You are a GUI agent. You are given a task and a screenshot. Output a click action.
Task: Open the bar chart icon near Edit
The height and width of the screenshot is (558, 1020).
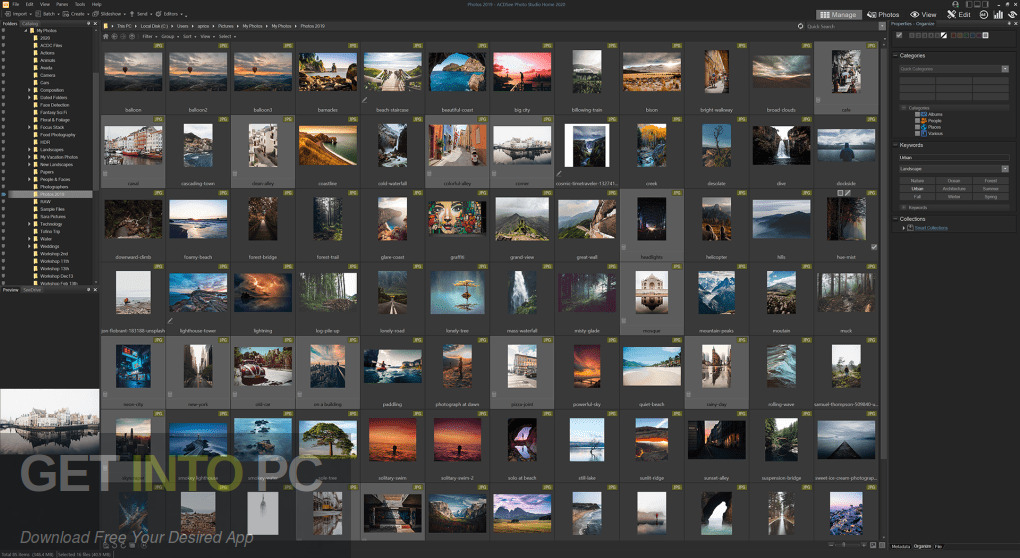998,14
